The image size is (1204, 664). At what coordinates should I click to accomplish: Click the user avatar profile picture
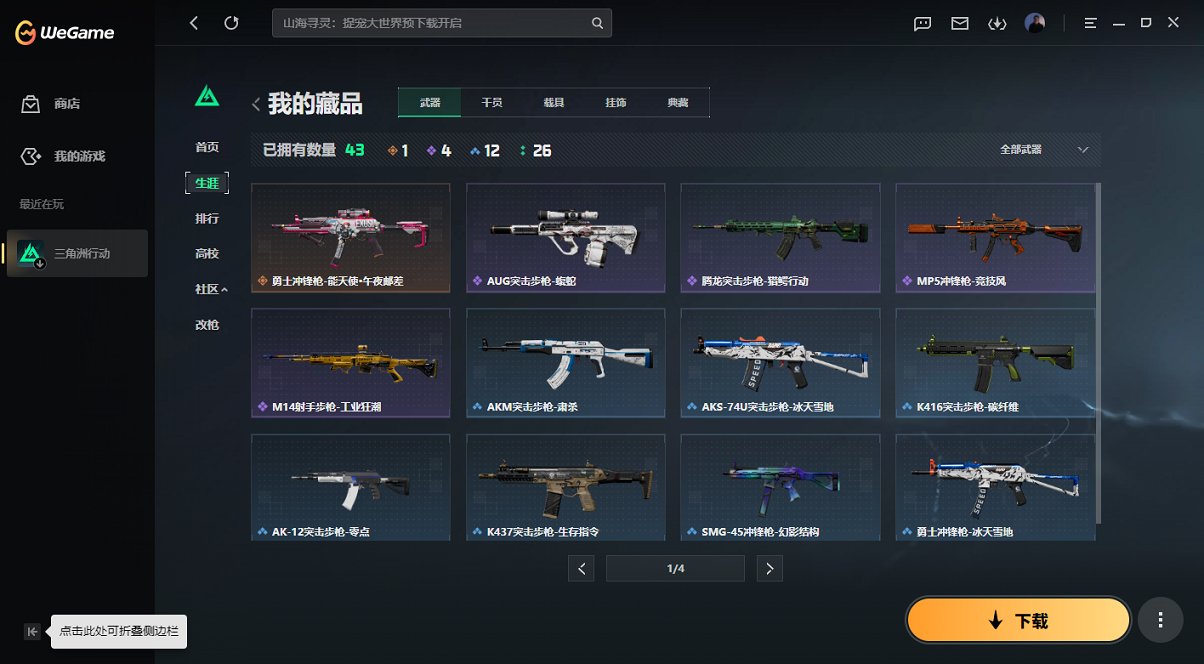[1035, 23]
